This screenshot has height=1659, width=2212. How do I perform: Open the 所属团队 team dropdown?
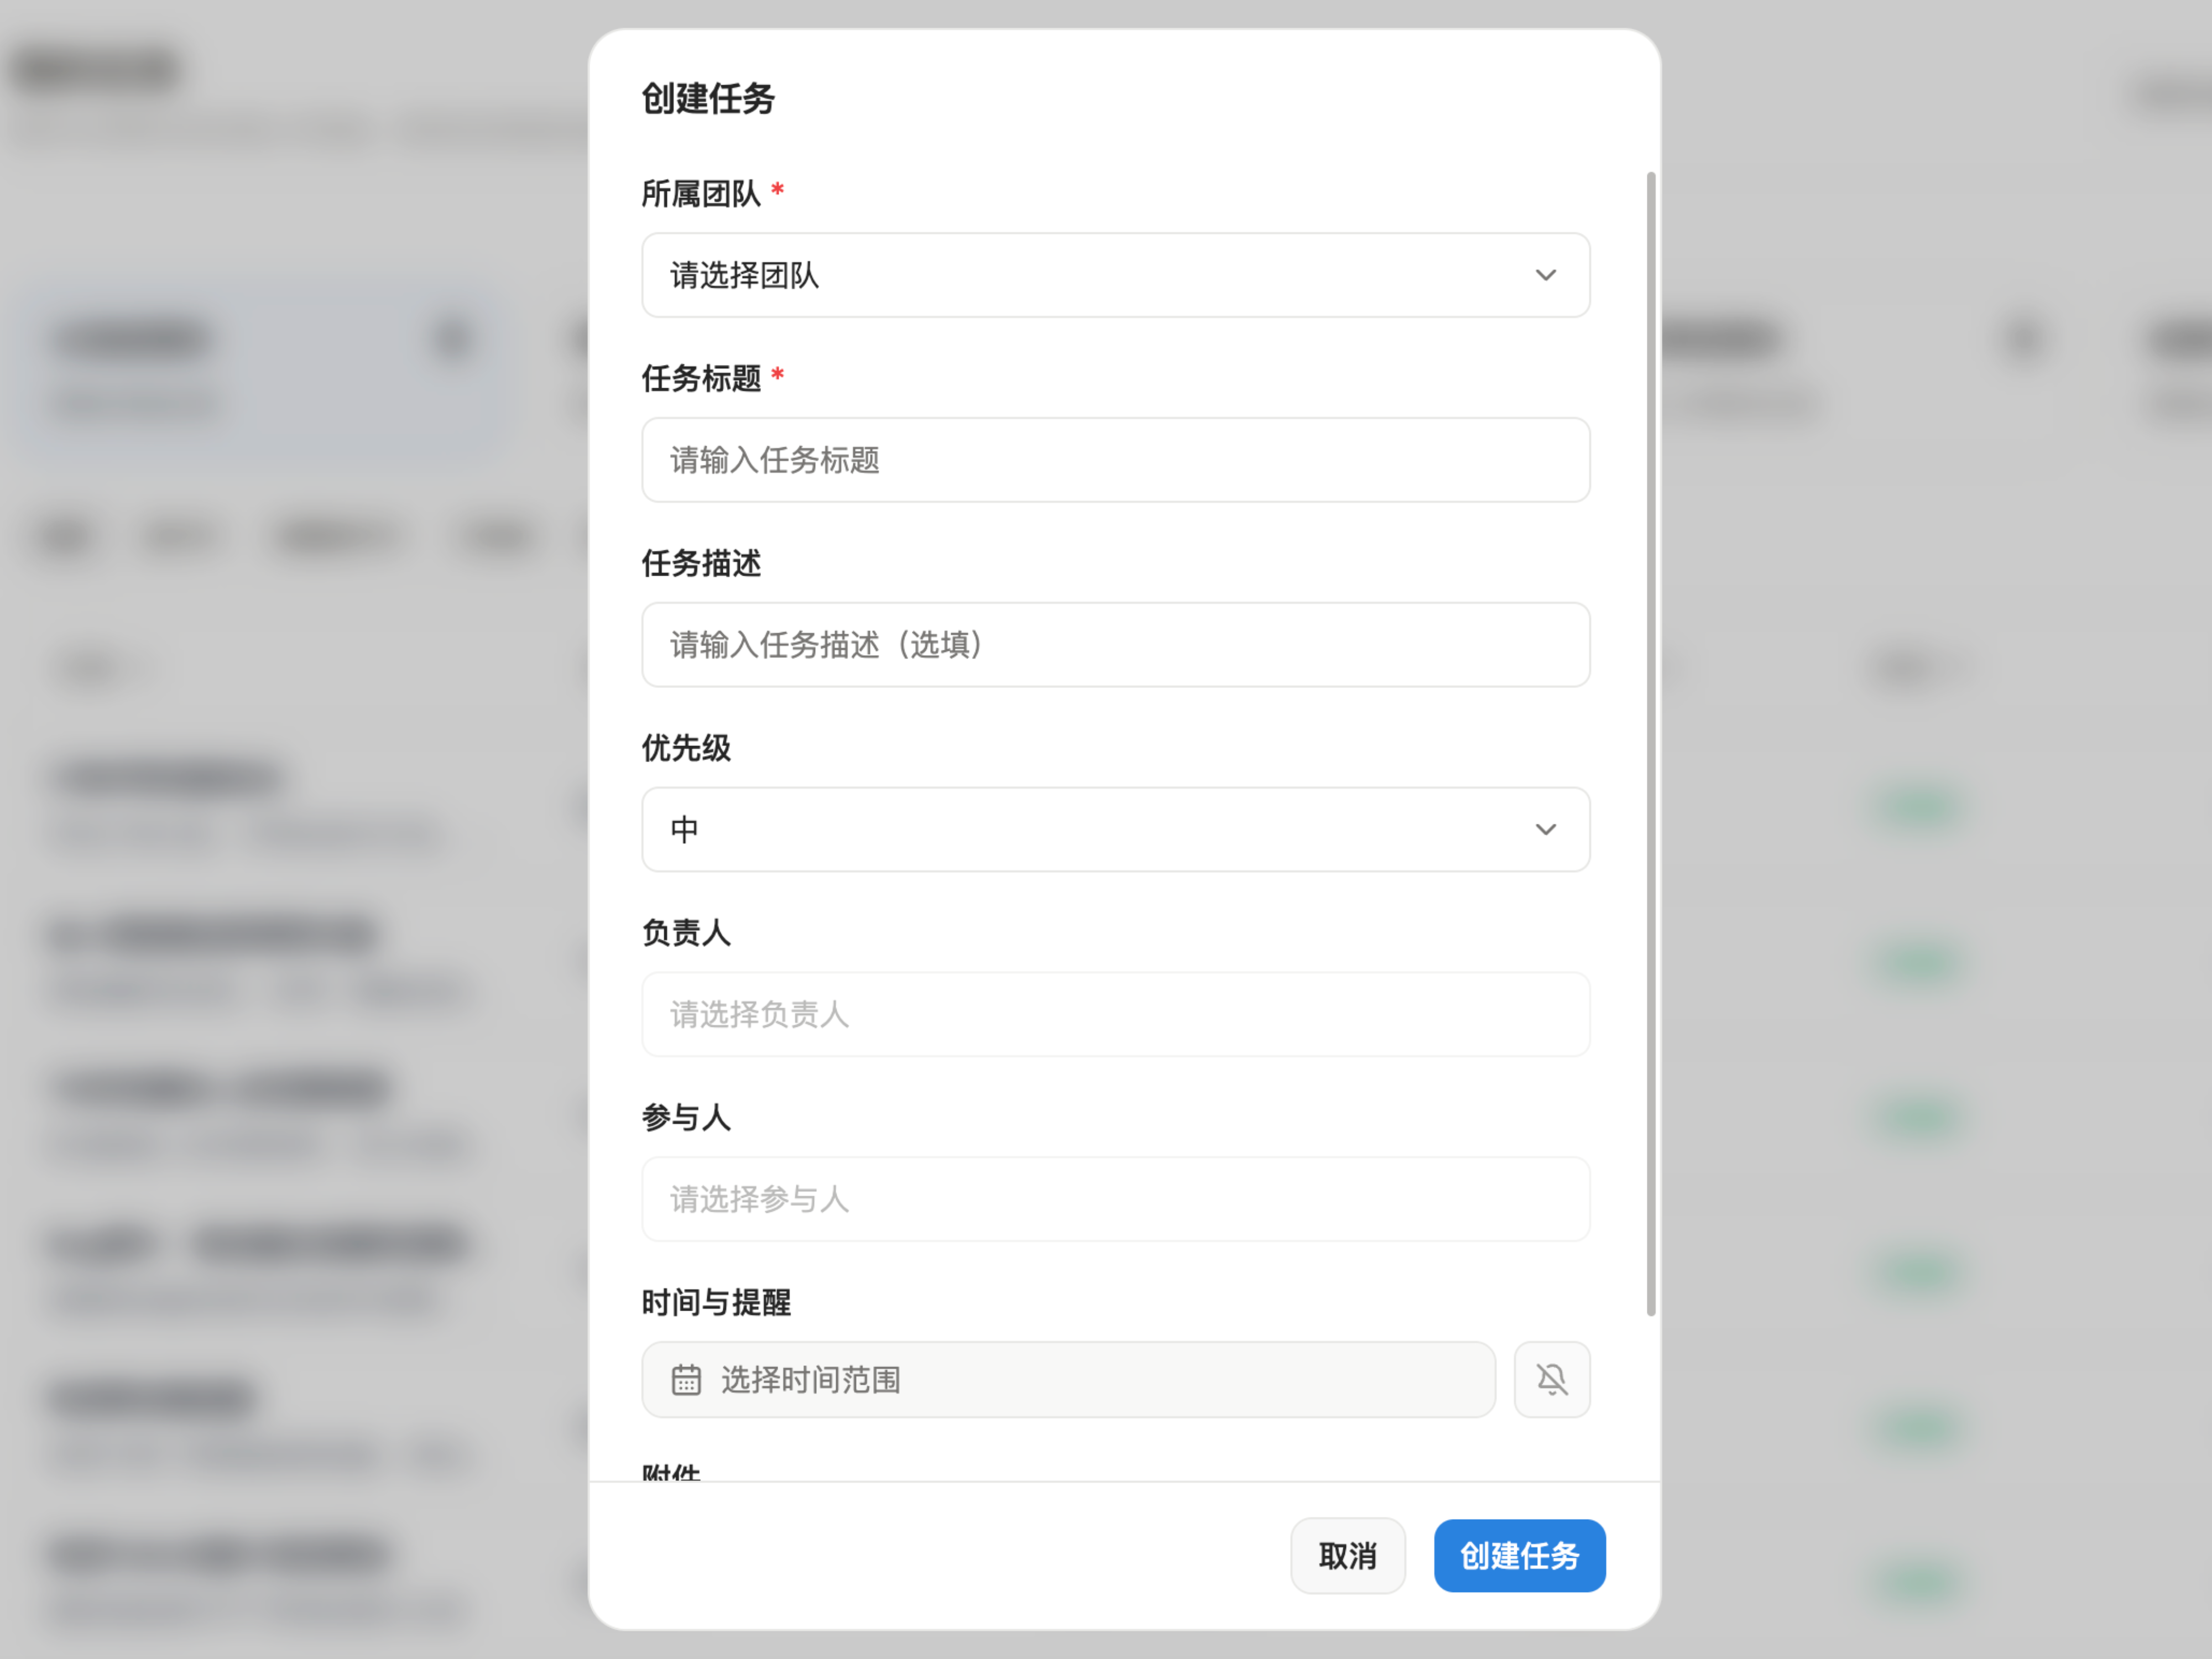click(x=1115, y=275)
